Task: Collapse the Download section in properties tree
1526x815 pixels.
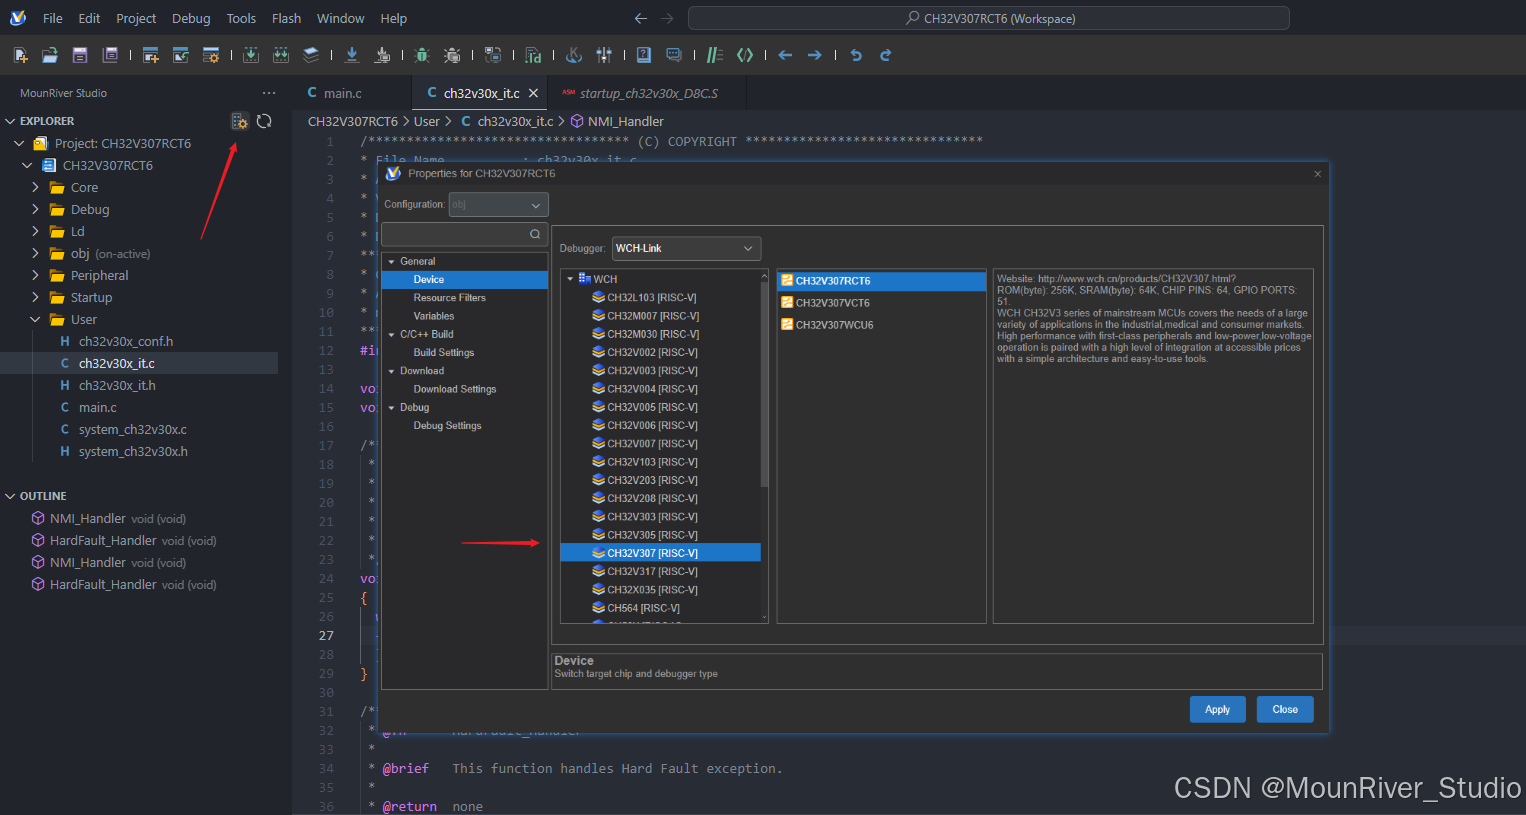Action: pyautogui.click(x=392, y=371)
